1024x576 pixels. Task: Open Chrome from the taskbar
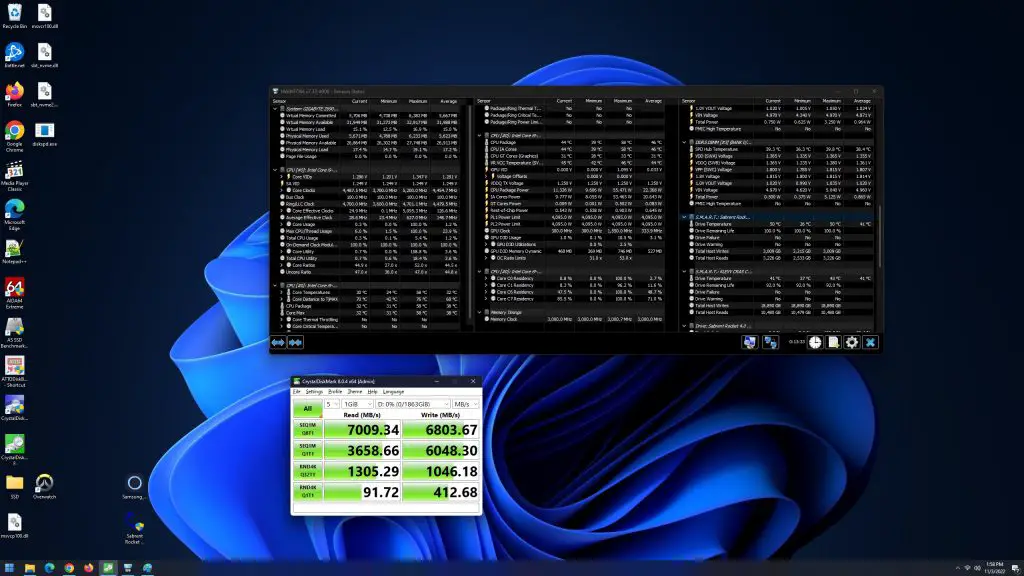(69, 568)
